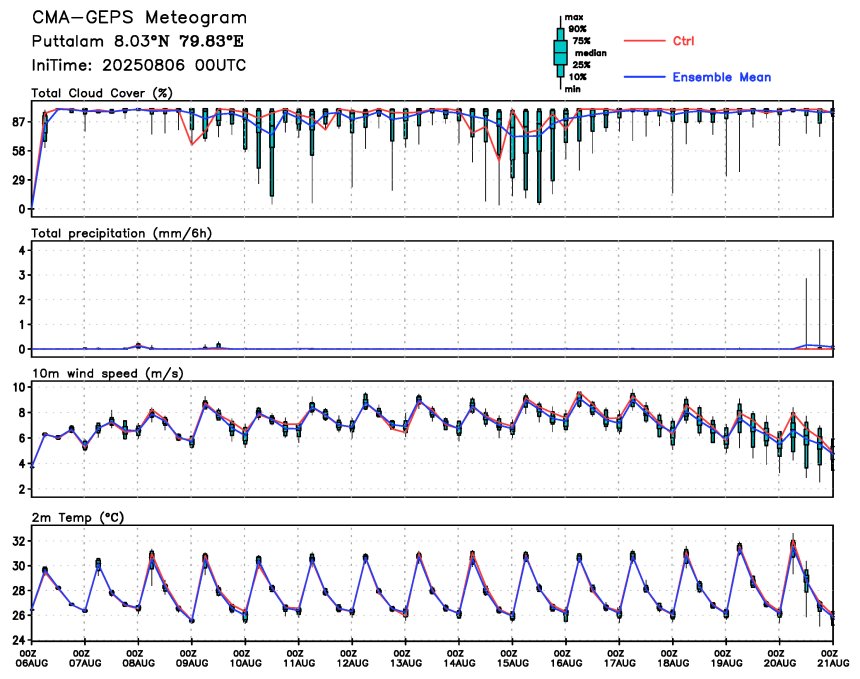Click the '75%' percentile legend label
Image resolution: width=860 pixels, height=679 pixels.
(x=581, y=41)
